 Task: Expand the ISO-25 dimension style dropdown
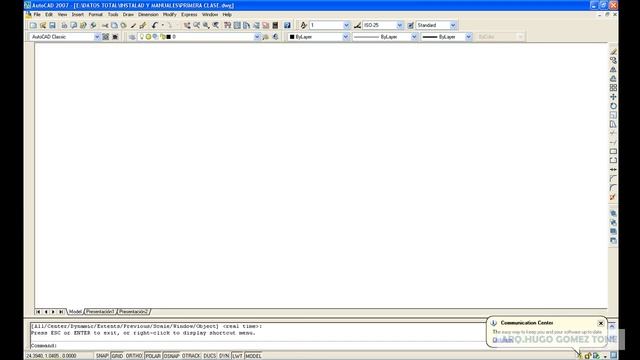400,25
